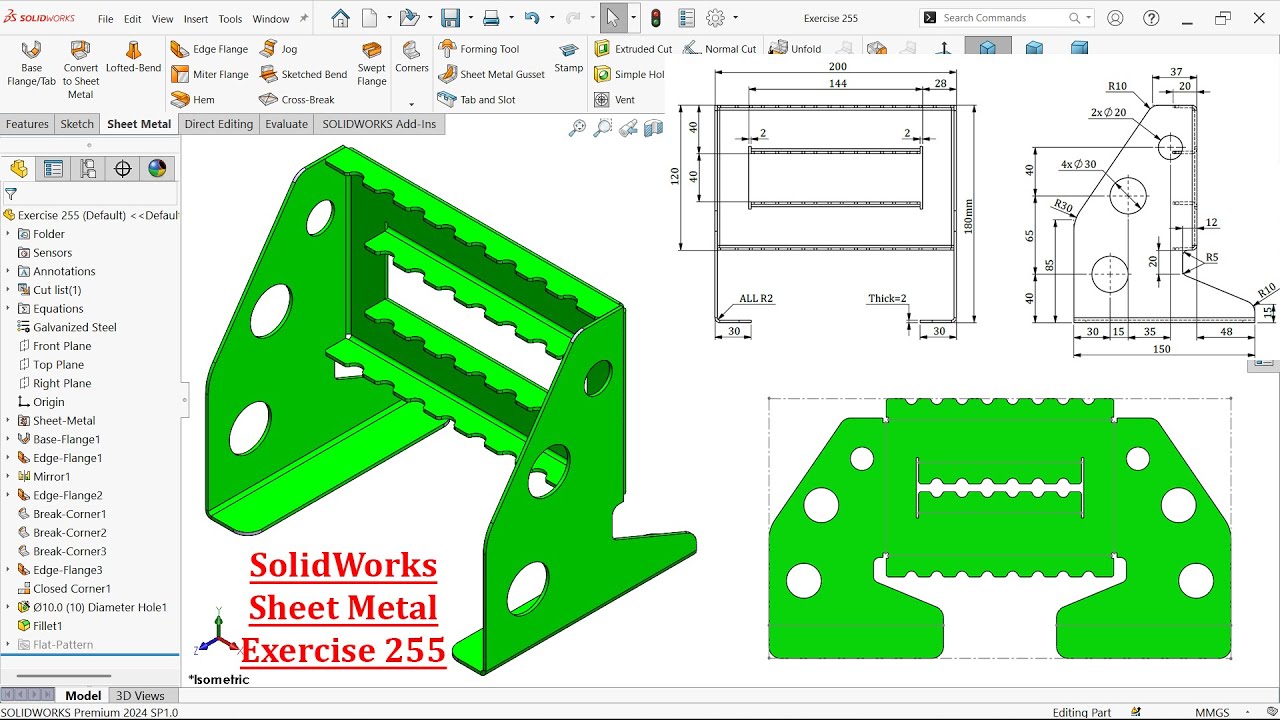This screenshot has width=1280, height=720.
Task: Activate the Extruded Cut tool
Action: [632, 49]
